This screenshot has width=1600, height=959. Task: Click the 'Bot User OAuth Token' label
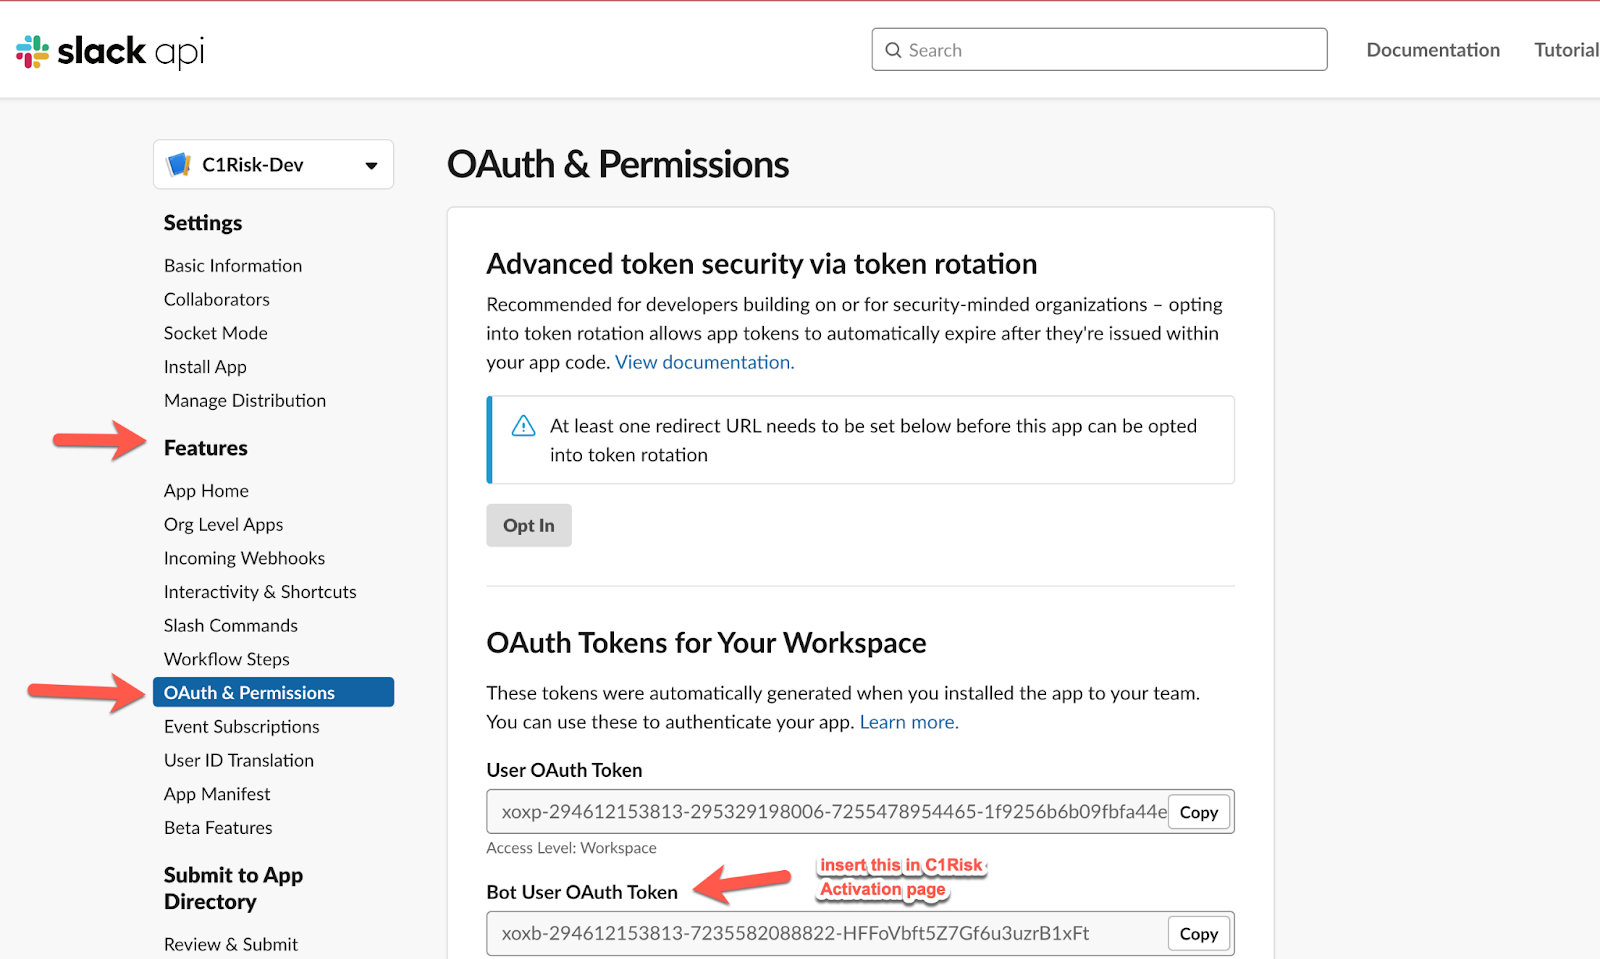582,892
